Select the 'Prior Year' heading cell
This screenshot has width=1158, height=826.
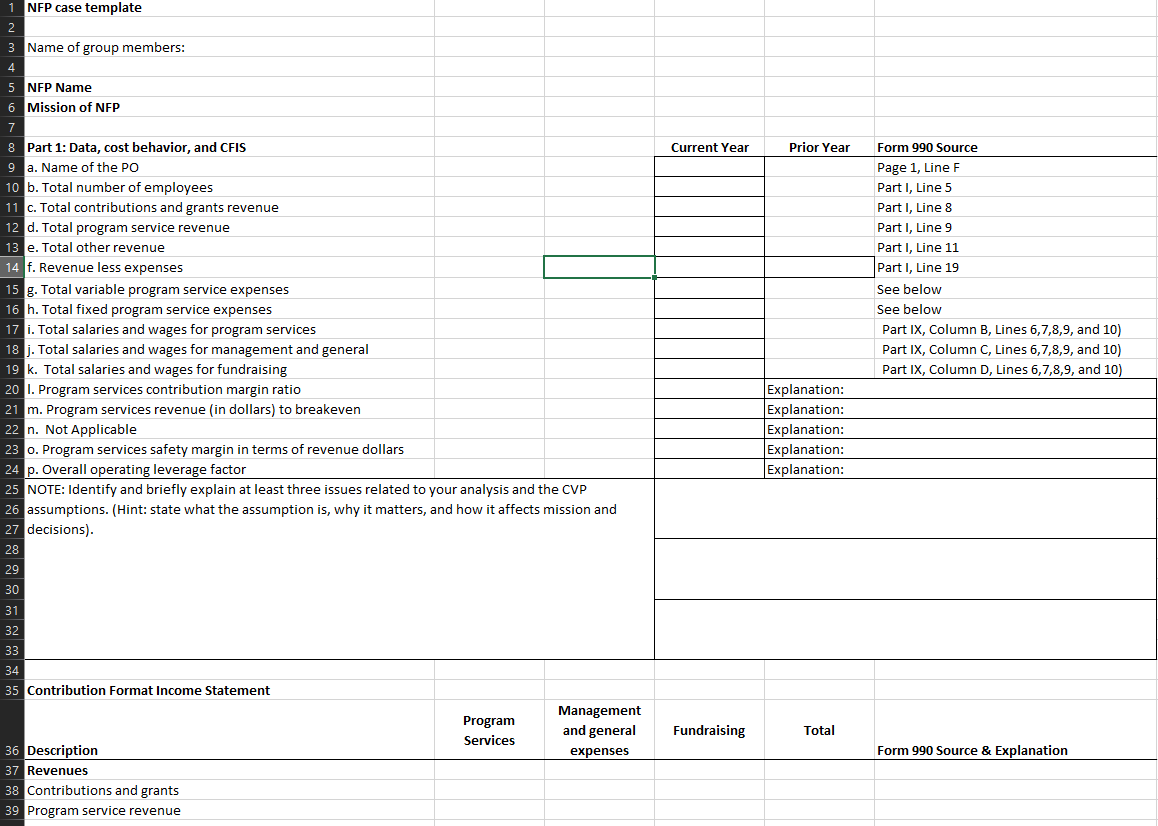[818, 147]
